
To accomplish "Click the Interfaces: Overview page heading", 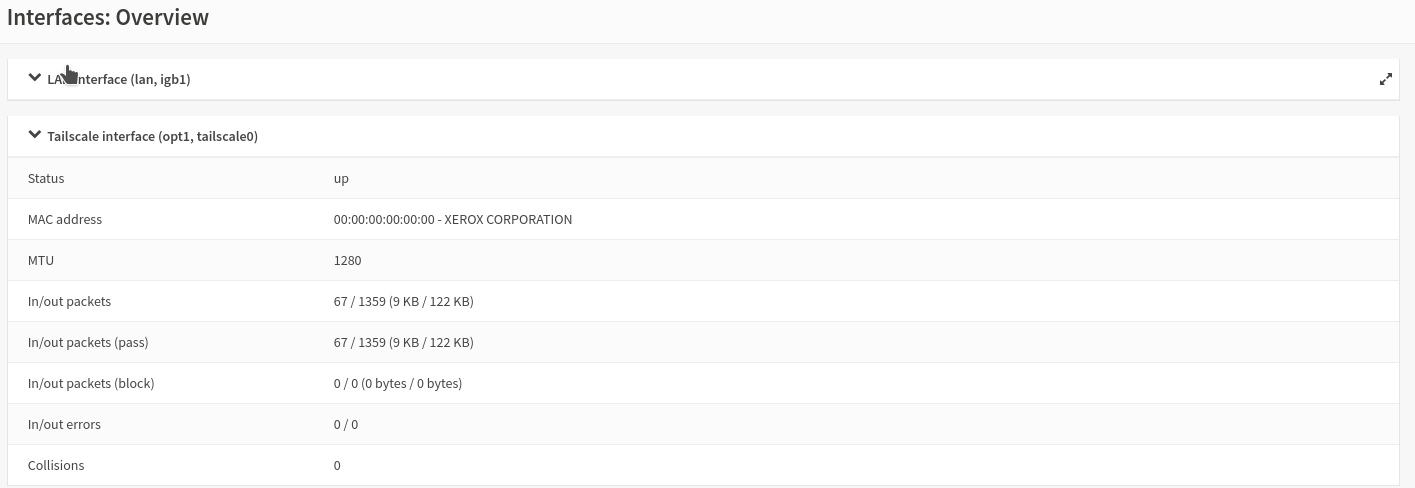I will [x=108, y=18].
